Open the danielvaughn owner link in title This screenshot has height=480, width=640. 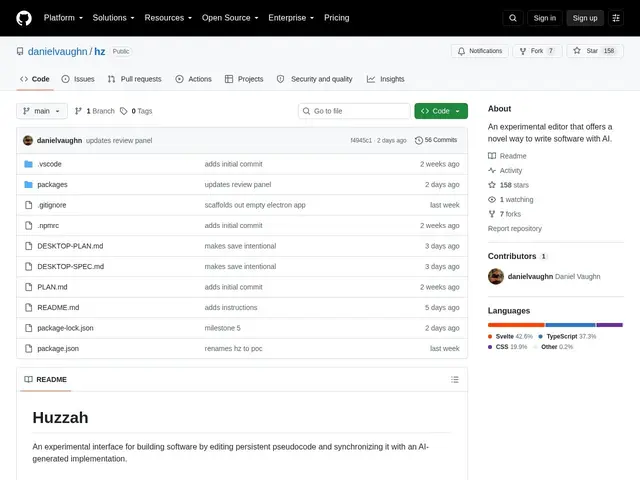tap(58, 51)
